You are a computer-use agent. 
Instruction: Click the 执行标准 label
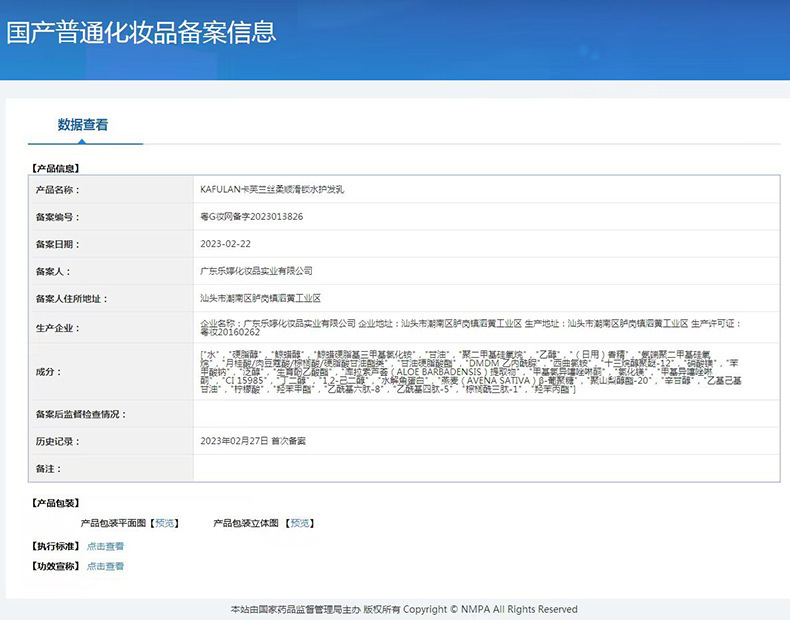click(55, 546)
